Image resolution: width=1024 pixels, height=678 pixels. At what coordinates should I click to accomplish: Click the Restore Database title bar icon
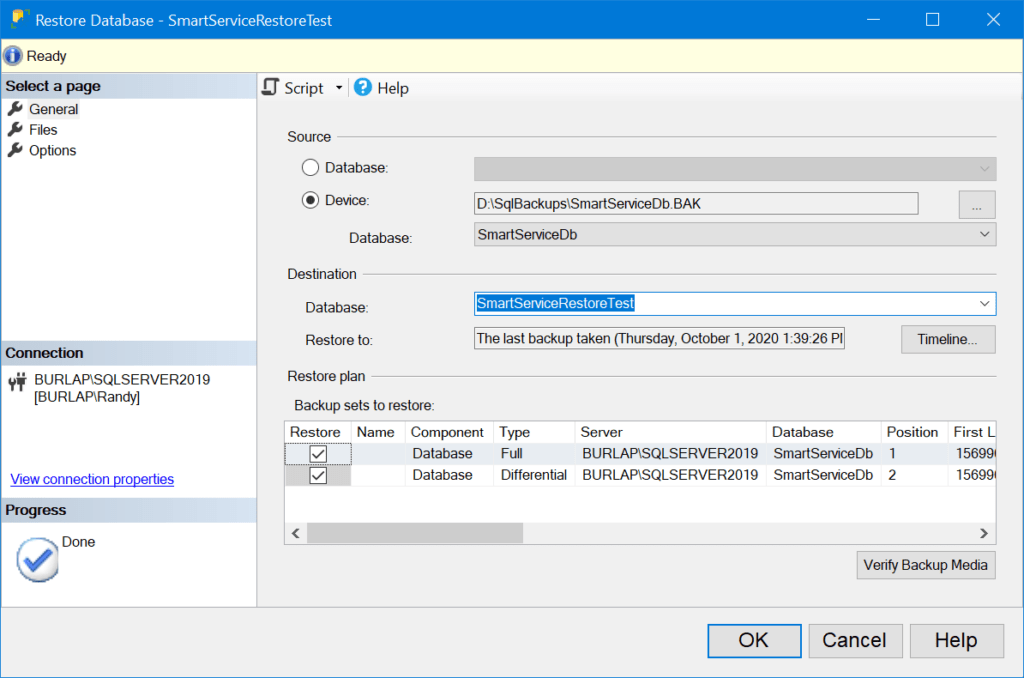(x=20, y=18)
